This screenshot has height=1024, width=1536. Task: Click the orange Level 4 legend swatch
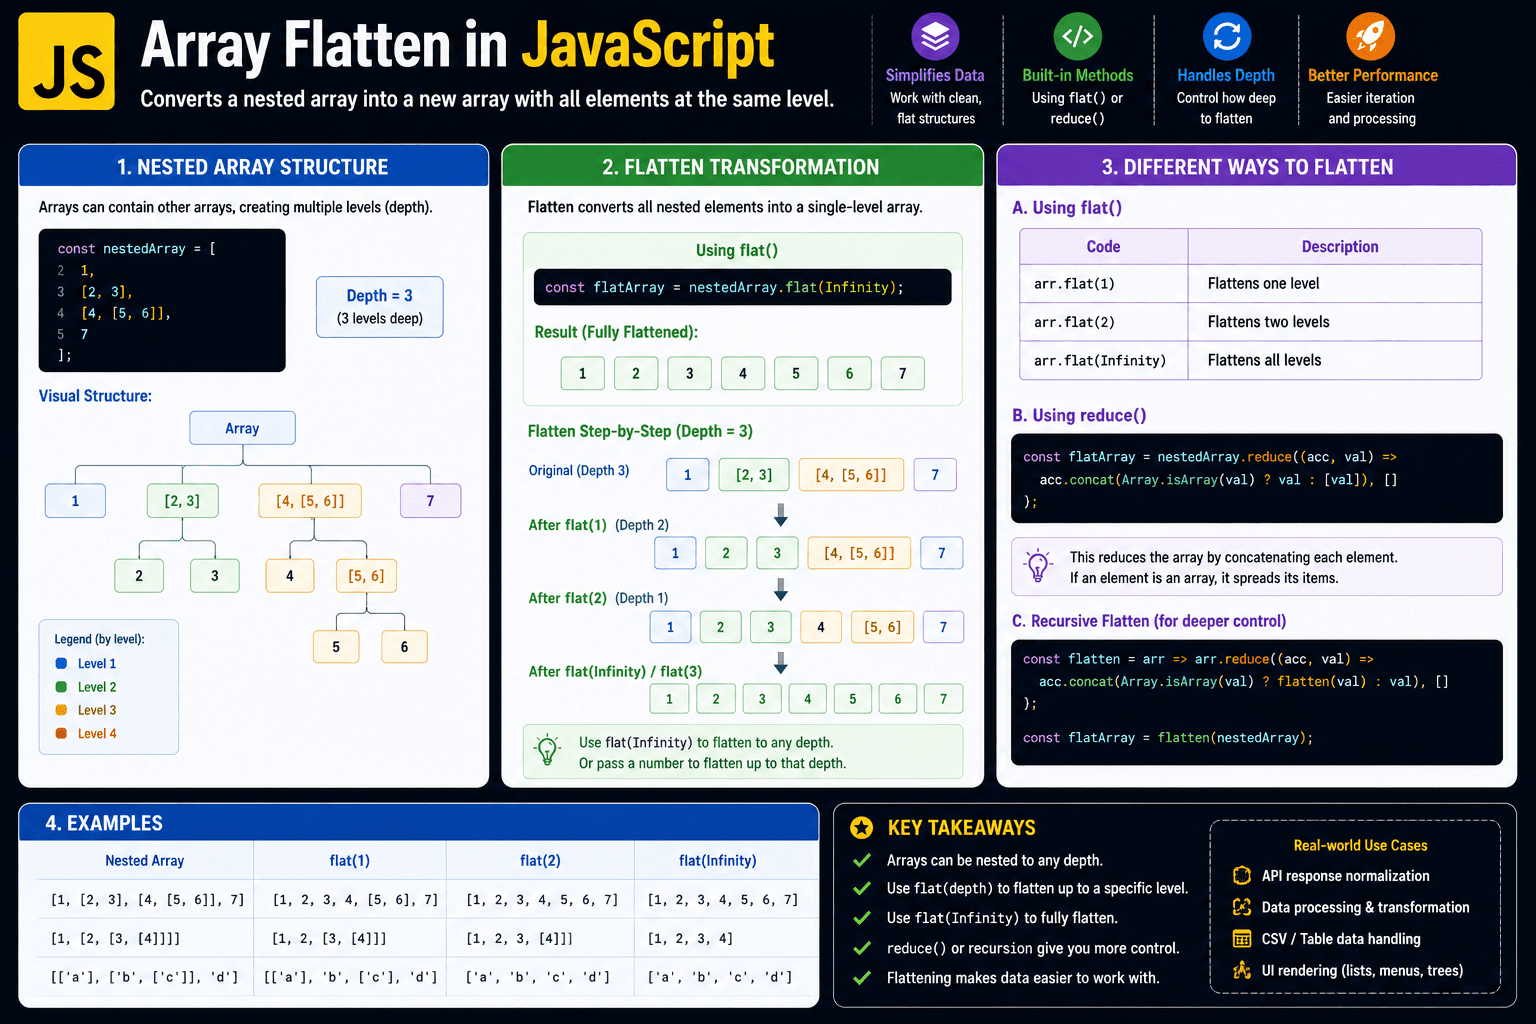[x=61, y=733]
